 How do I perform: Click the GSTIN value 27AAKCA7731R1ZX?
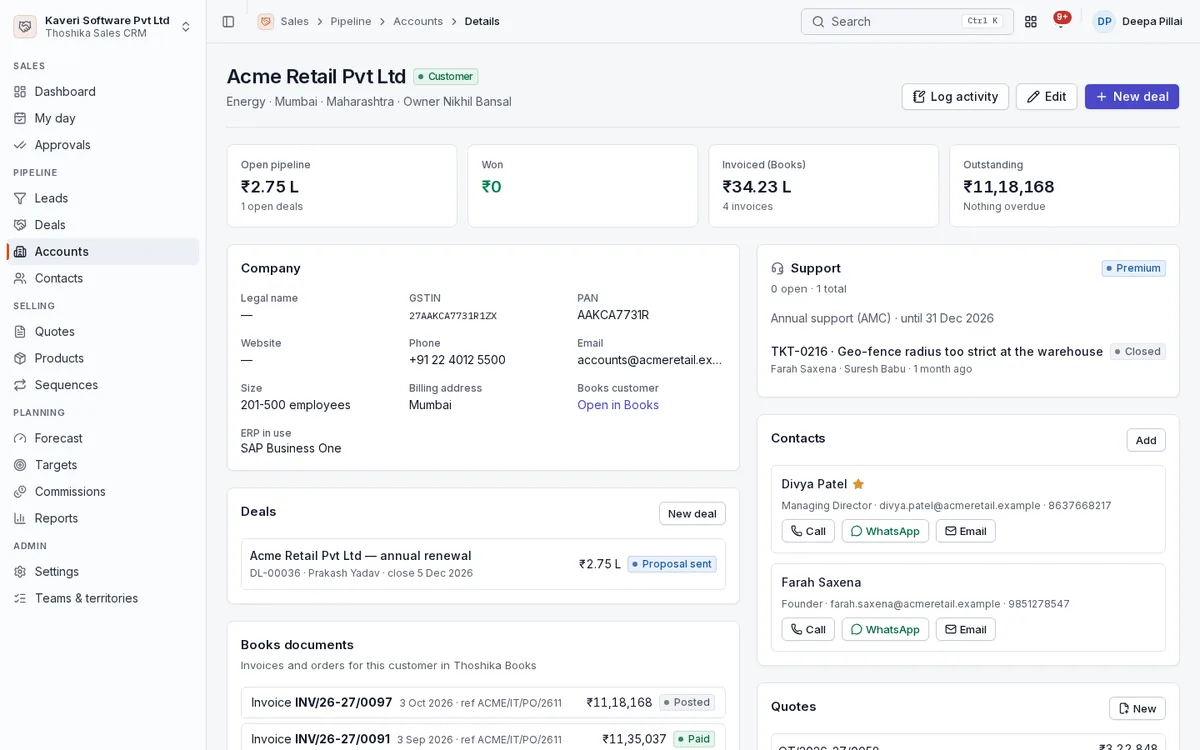pos(453,316)
